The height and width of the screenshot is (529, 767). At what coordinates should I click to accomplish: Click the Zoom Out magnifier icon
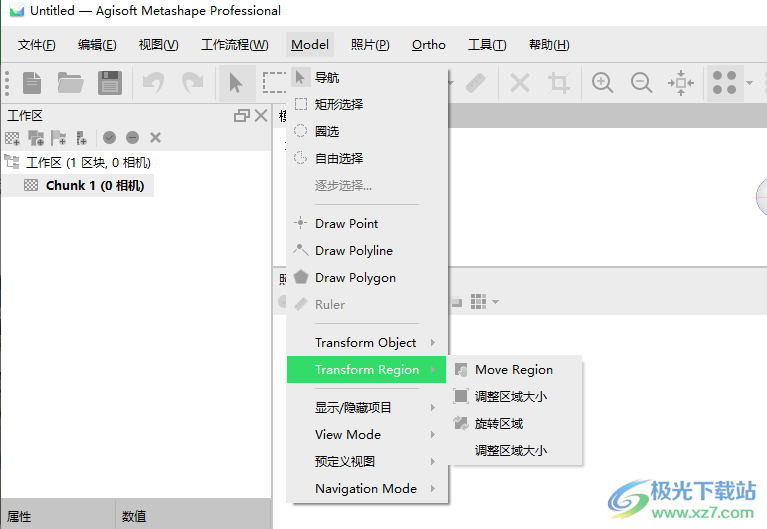click(x=641, y=83)
